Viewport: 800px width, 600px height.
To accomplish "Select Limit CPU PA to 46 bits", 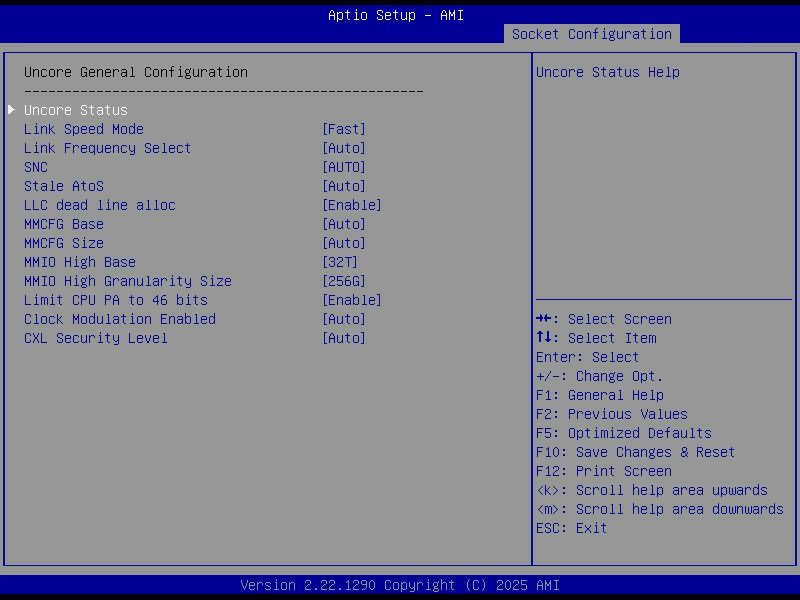I will pyautogui.click(x=116, y=300).
